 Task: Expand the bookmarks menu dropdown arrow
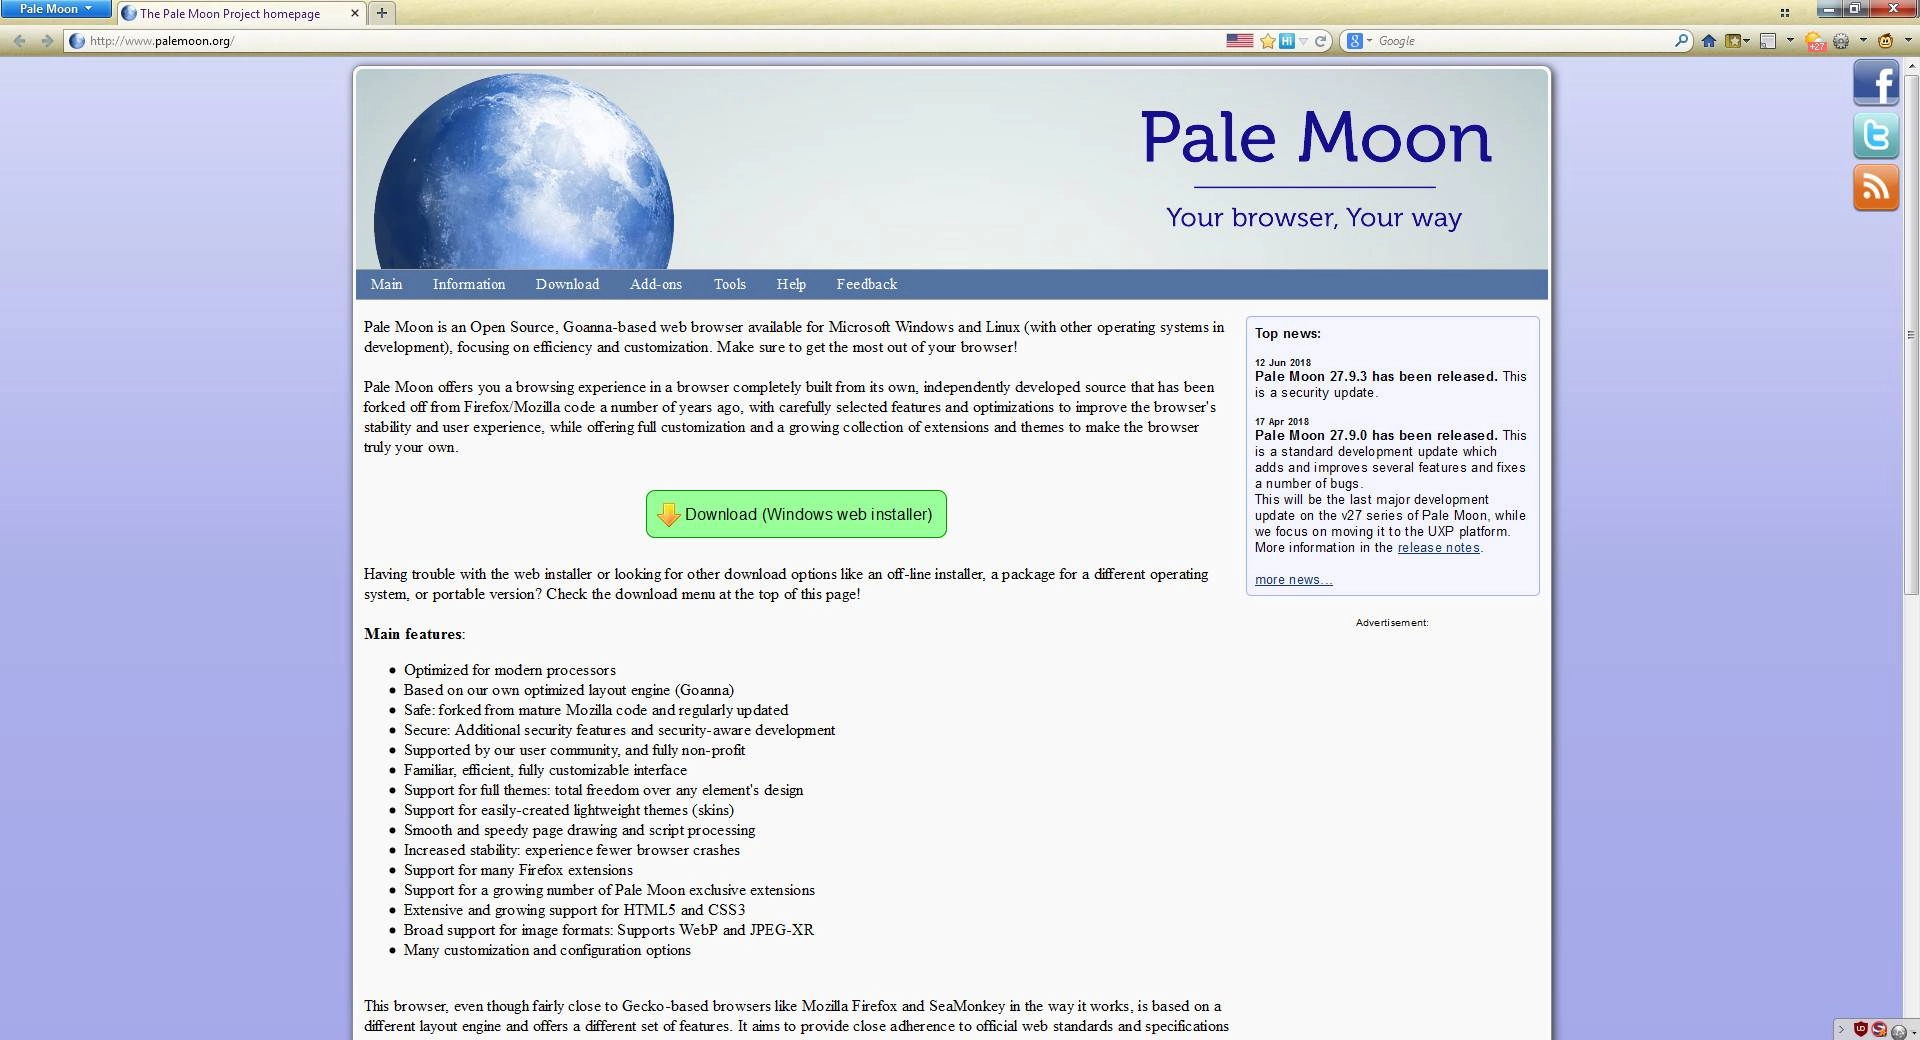pyautogui.click(x=1747, y=41)
